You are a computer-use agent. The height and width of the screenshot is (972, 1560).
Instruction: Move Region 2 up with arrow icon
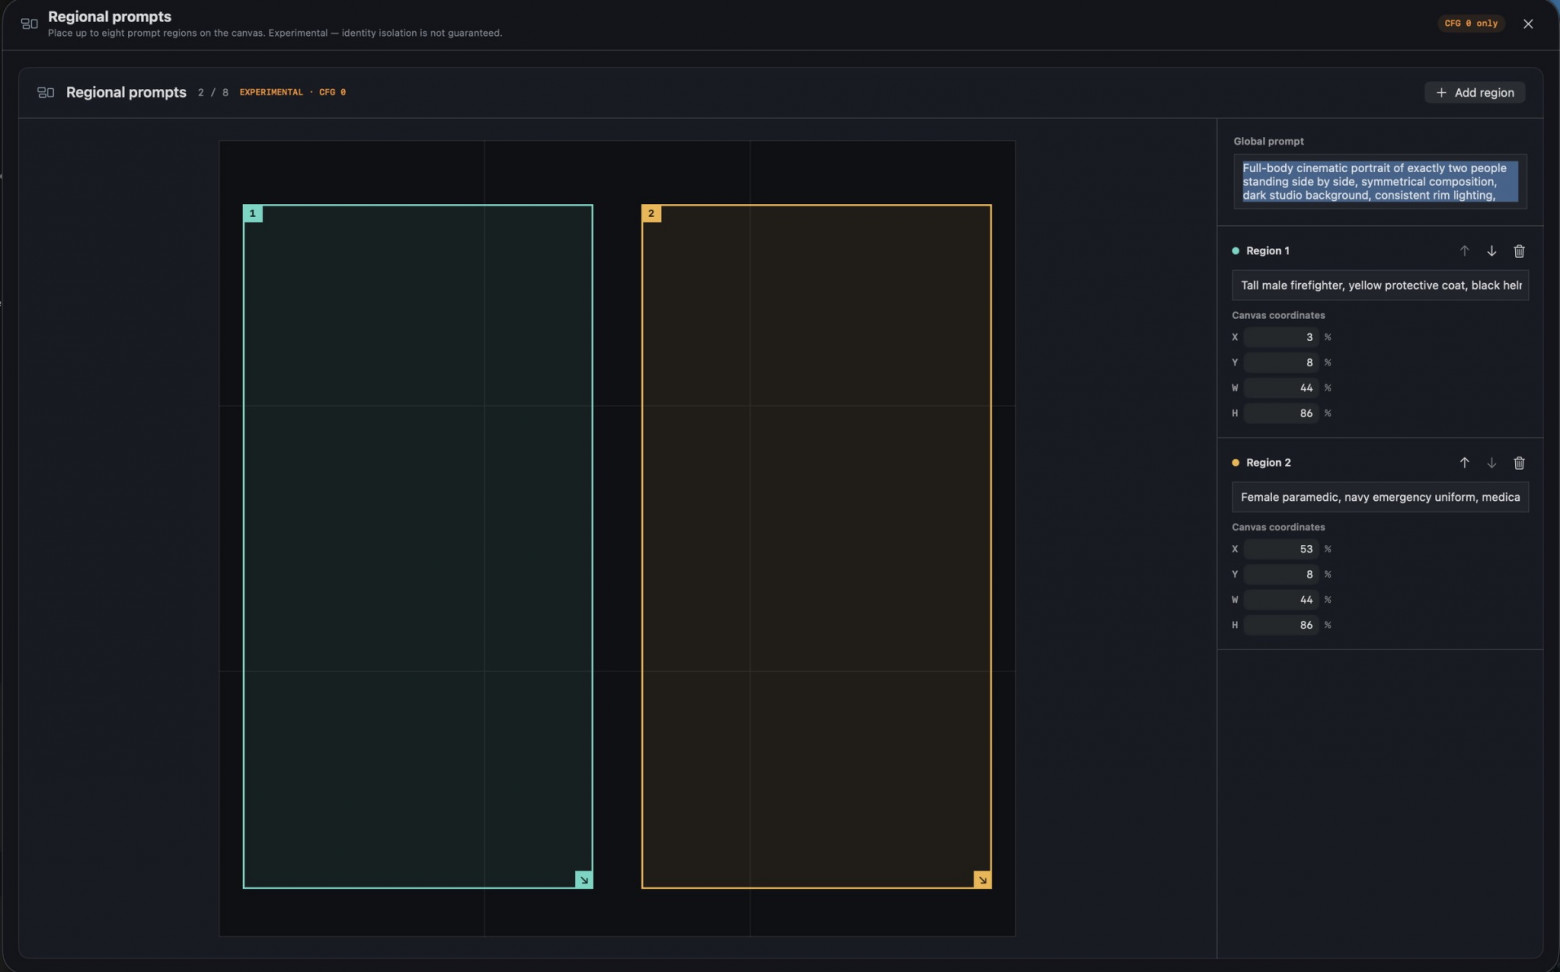tap(1464, 463)
